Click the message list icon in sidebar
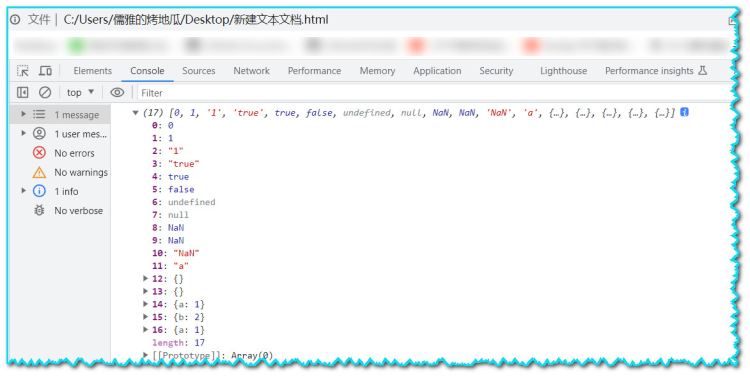 (39, 114)
